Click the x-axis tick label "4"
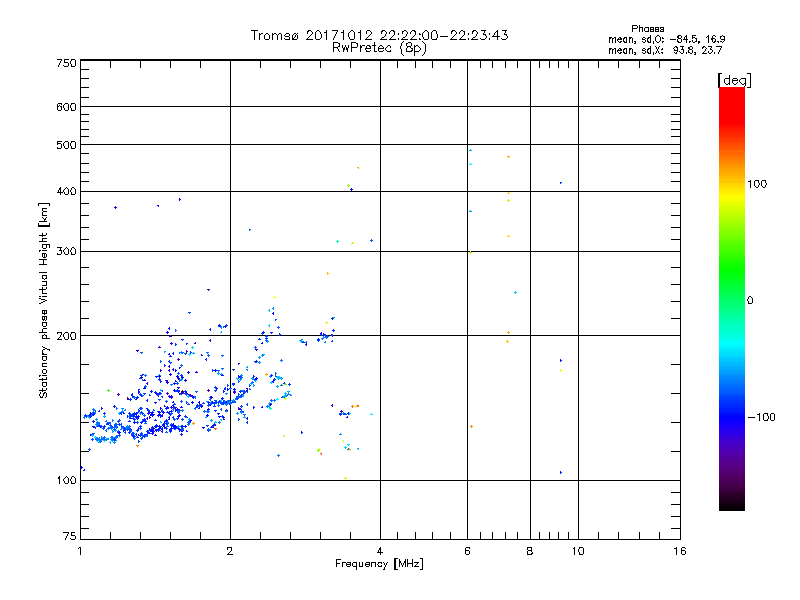This screenshot has width=800, height=600. (380, 551)
